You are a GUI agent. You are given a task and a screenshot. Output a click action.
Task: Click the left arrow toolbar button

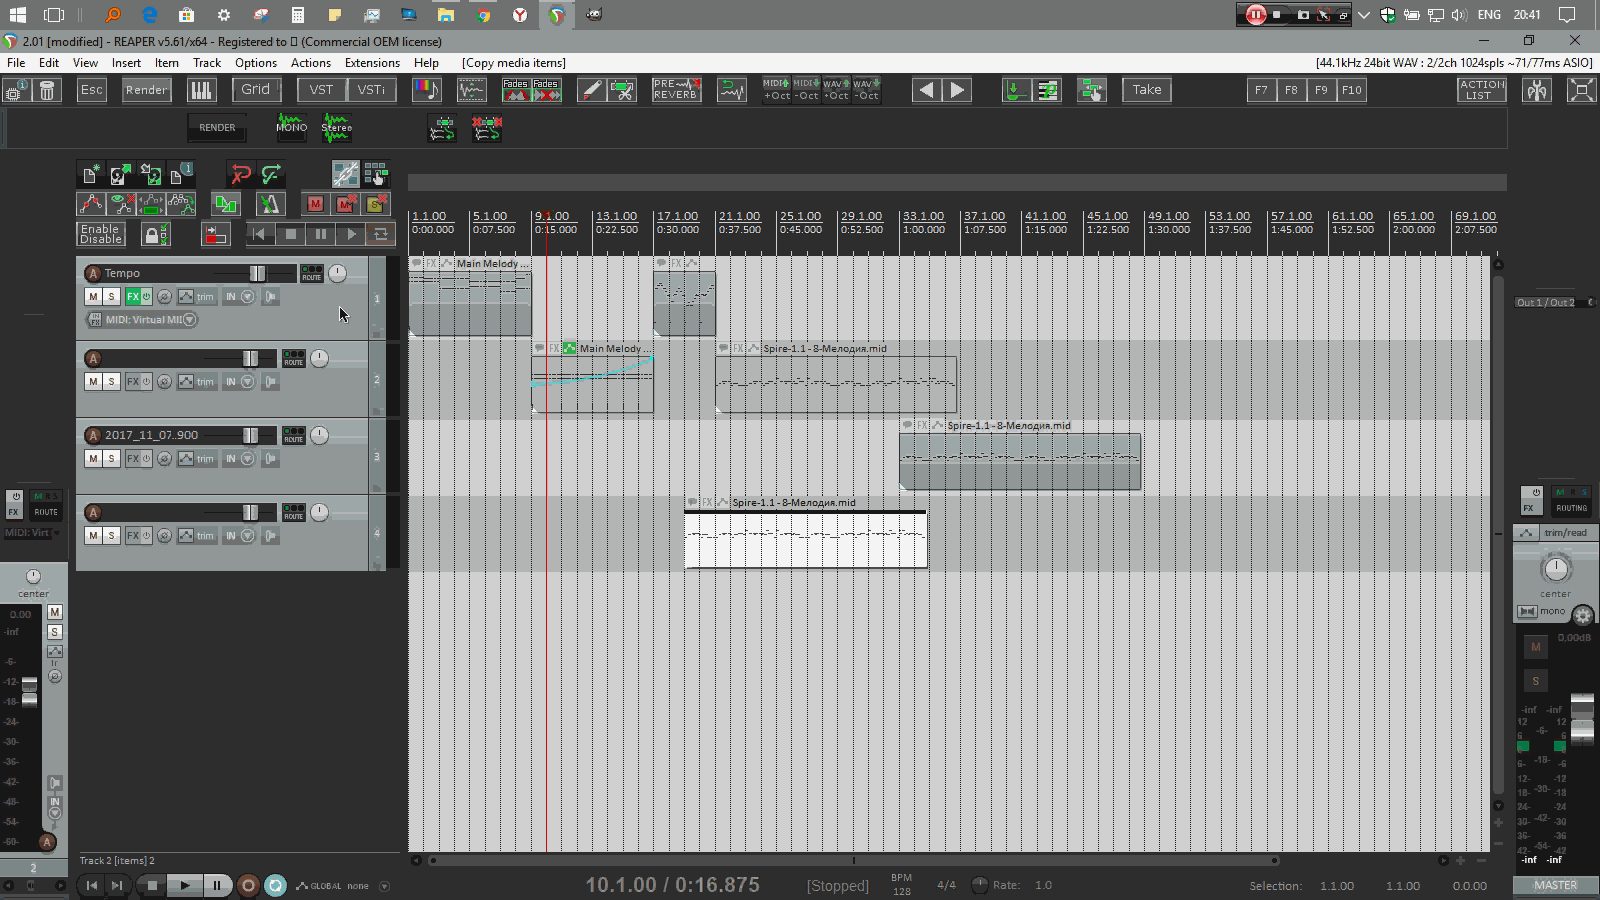pos(926,90)
